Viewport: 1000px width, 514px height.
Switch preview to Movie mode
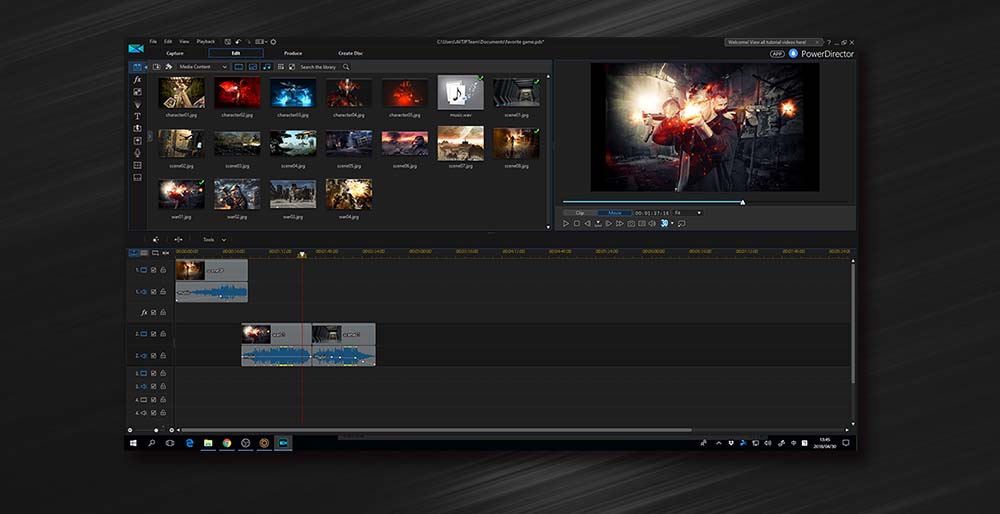[x=615, y=213]
